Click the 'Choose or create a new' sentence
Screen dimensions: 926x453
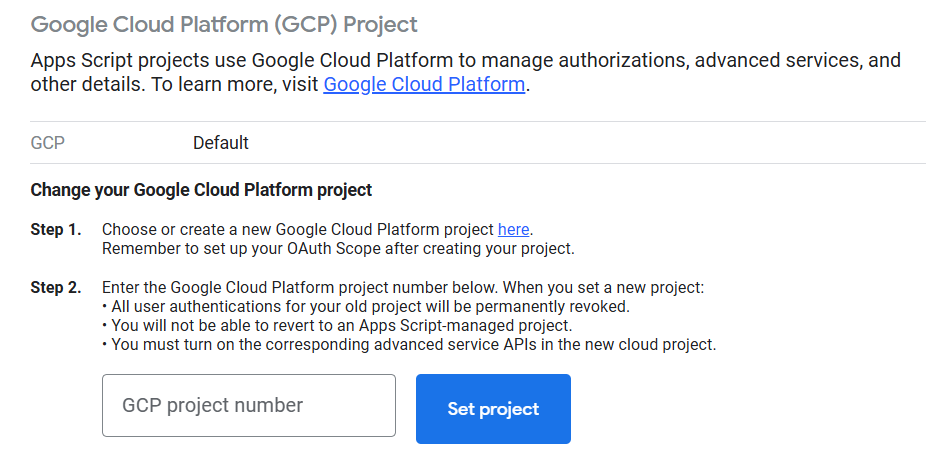[x=318, y=229]
